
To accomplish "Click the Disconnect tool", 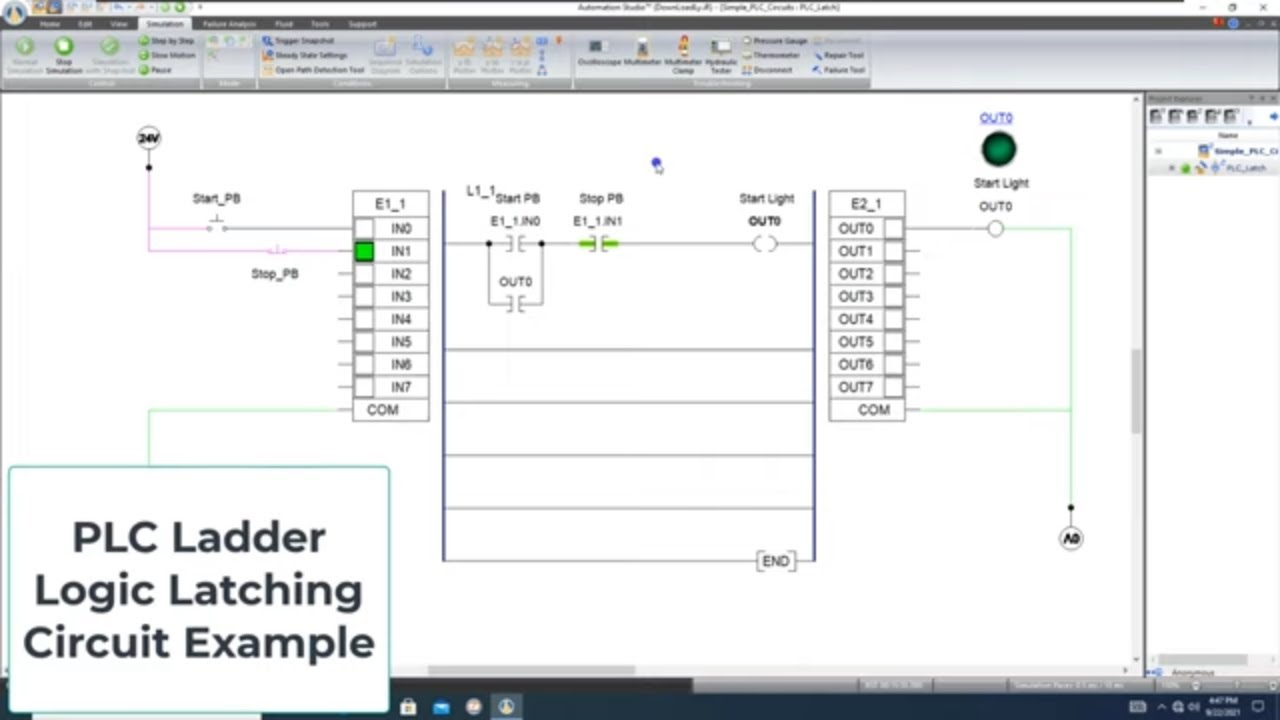I will pyautogui.click(x=768, y=70).
